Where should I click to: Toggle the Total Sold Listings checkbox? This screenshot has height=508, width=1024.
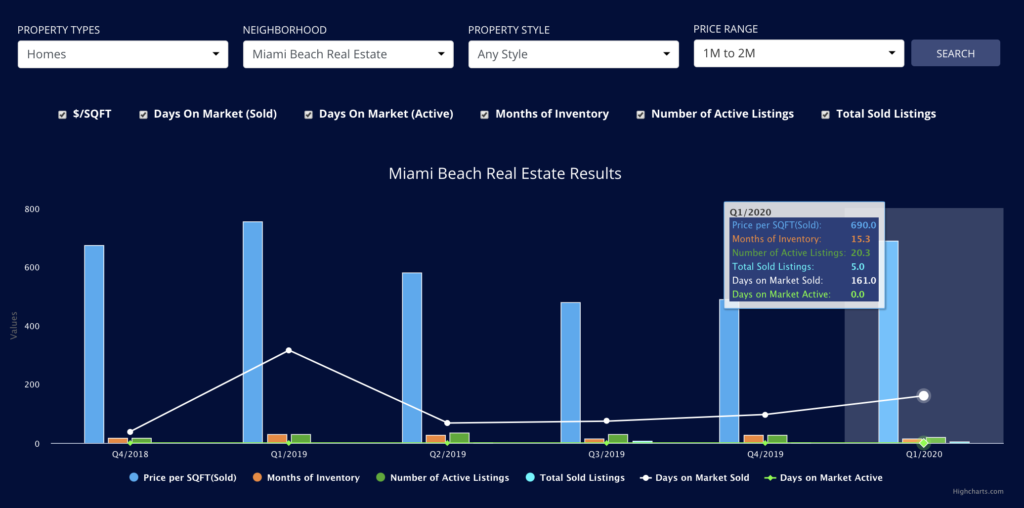pos(825,114)
